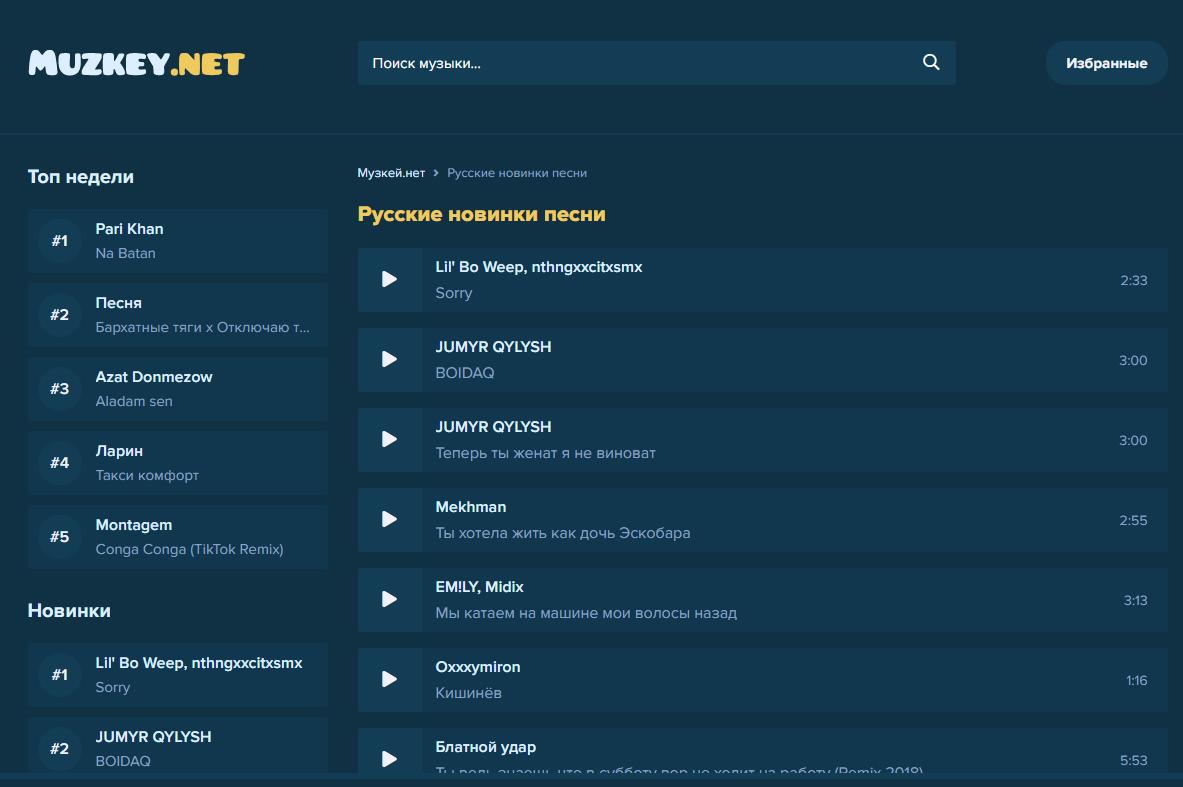The width and height of the screenshot is (1183, 787).
Task: Play the track Теперь ты женат я не виноват
Action: [390, 440]
